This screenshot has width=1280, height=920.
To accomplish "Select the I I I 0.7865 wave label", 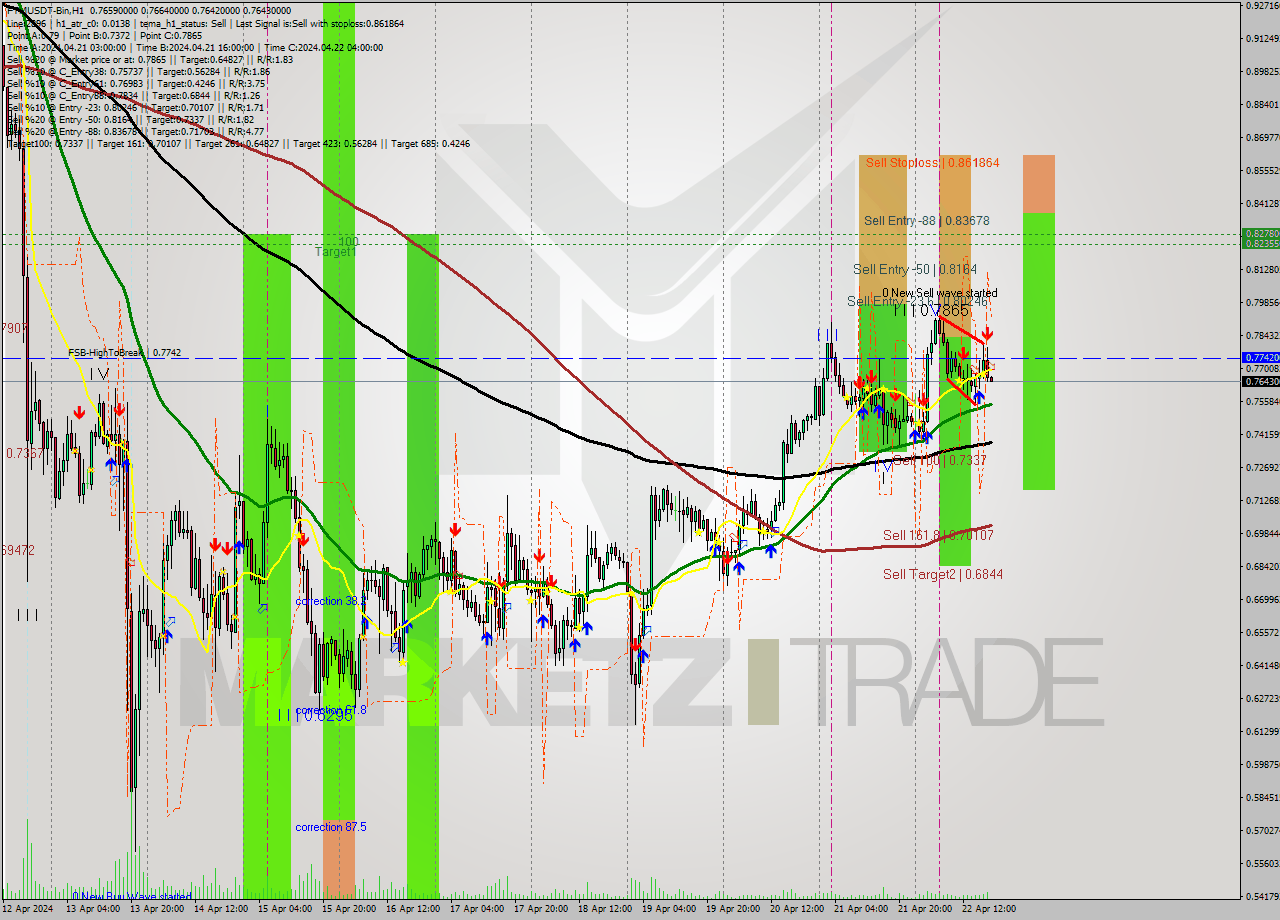I will click(932, 311).
